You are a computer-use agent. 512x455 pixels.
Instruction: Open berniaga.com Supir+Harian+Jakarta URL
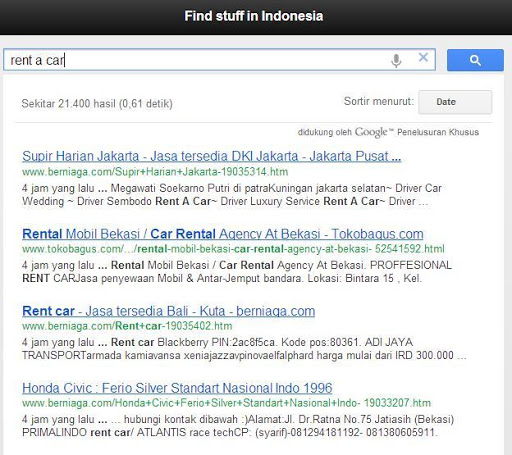(x=155, y=172)
